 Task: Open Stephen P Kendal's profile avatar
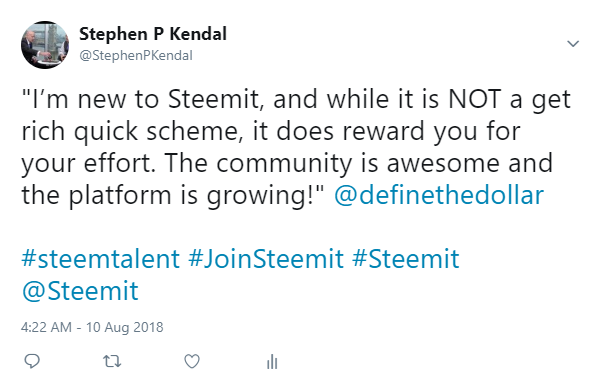(x=45, y=45)
